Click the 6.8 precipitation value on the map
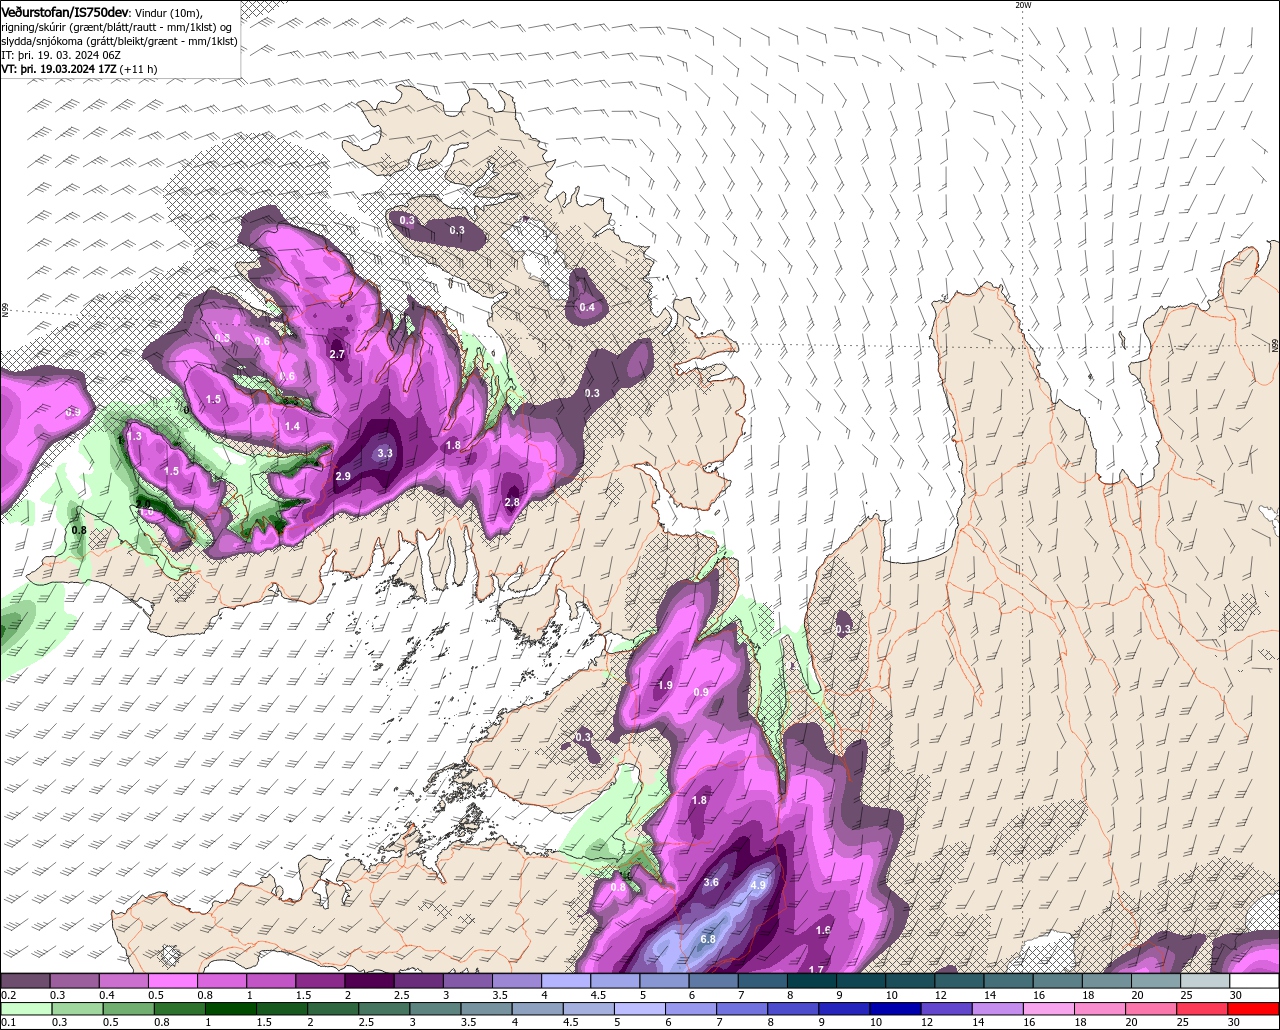The width and height of the screenshot is (1280, 1030). (708, 939)
